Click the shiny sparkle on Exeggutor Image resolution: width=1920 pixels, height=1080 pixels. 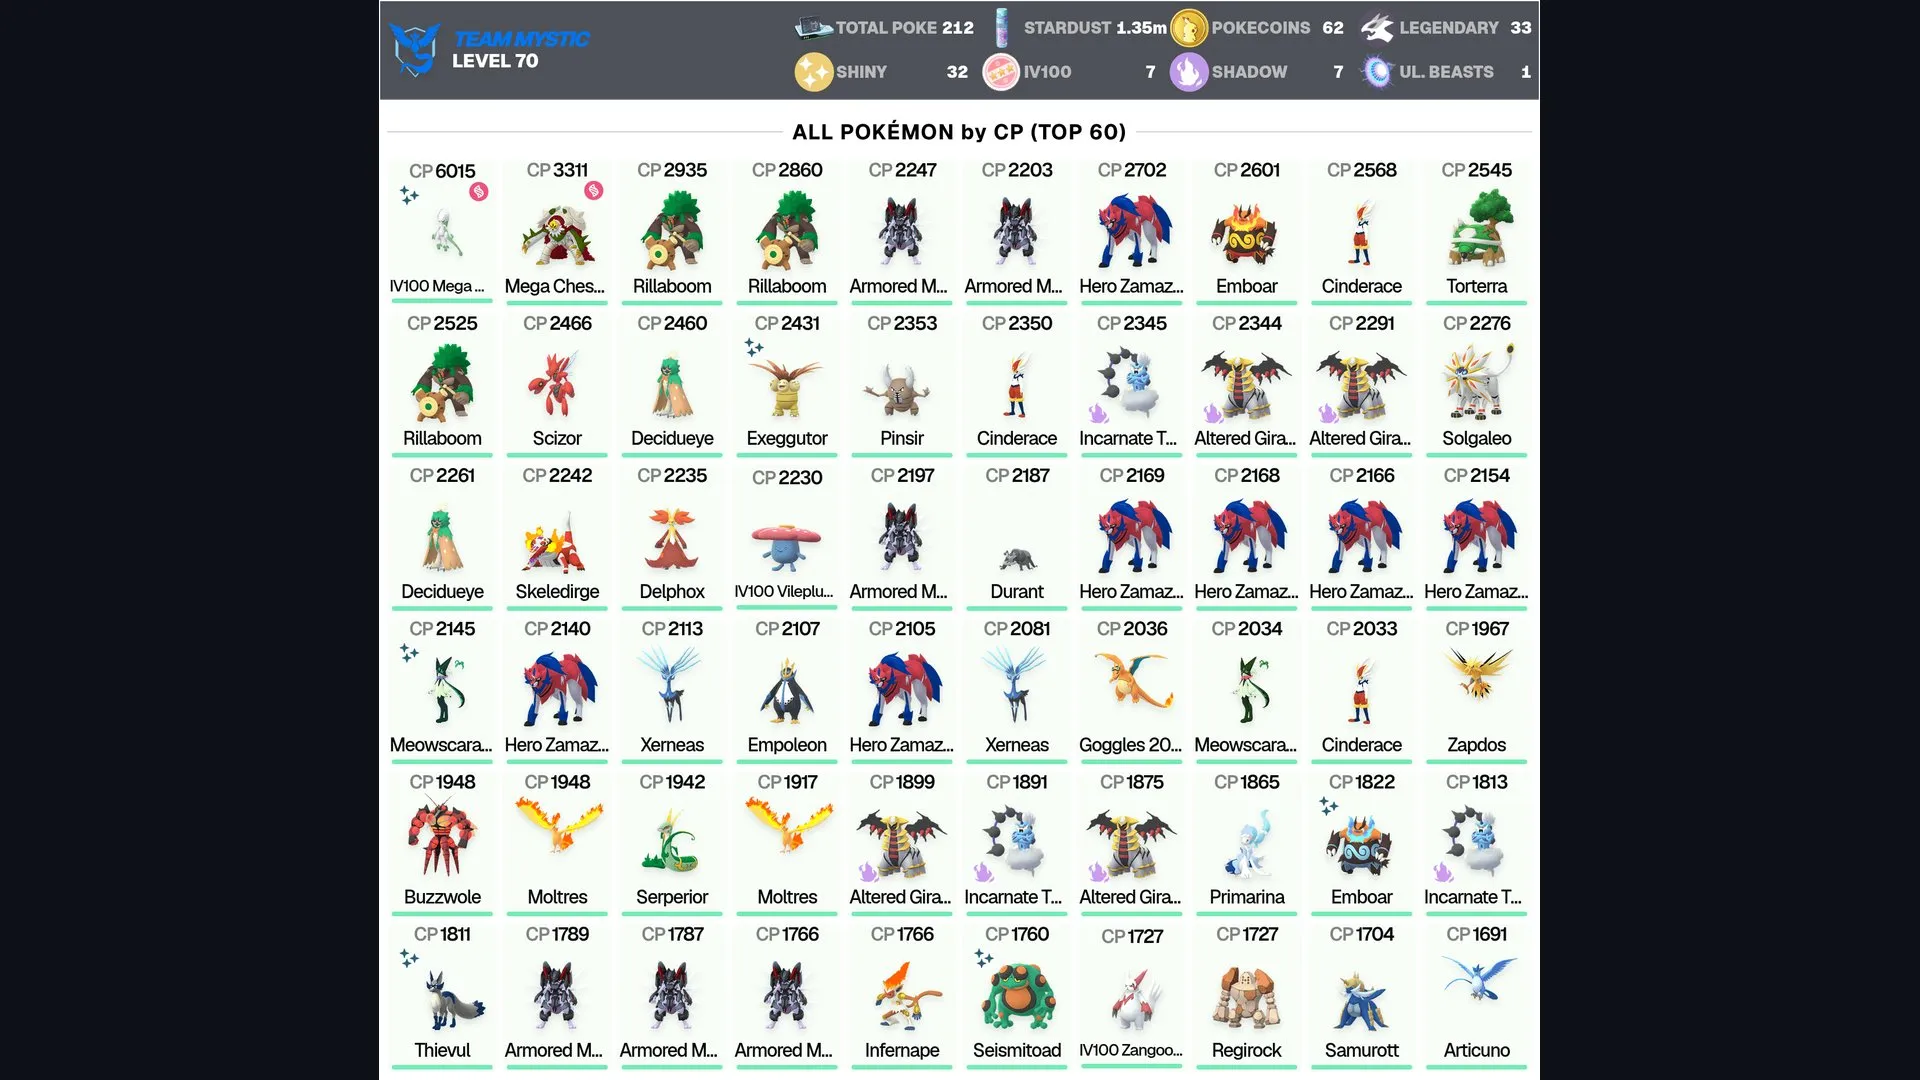(x=754, y=348)
